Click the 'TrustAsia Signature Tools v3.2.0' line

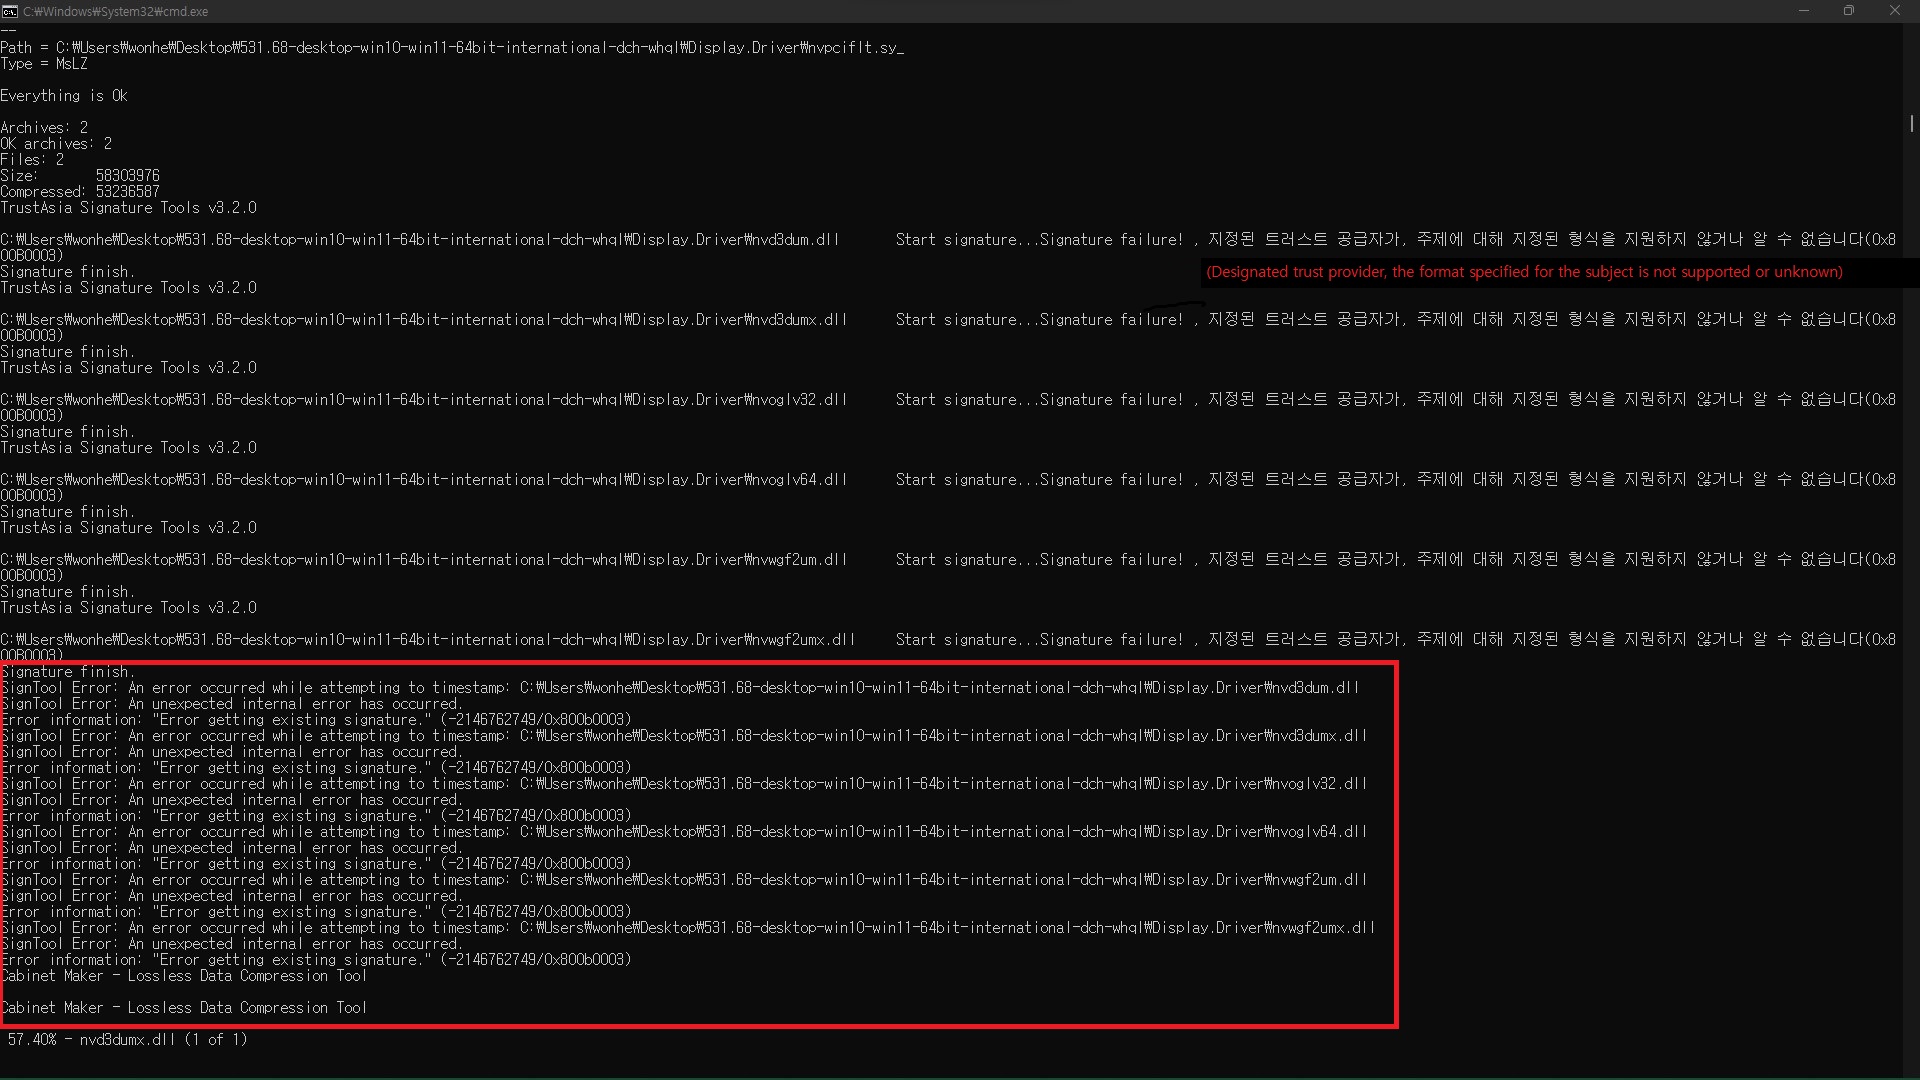click(x=128, y=208)
